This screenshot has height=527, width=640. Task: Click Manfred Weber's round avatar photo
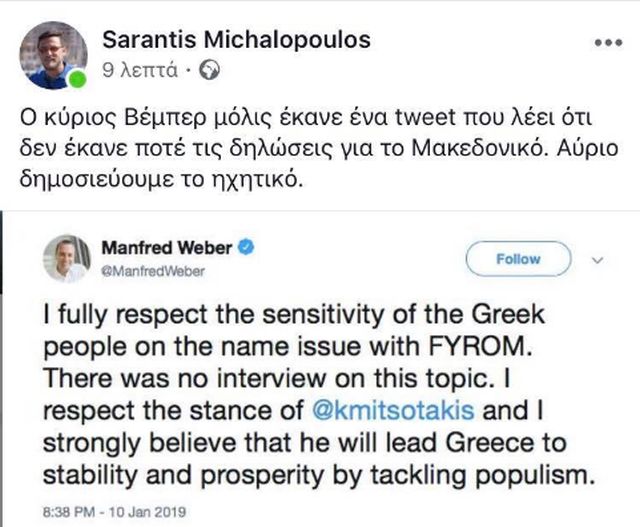[x=66, y=259]
